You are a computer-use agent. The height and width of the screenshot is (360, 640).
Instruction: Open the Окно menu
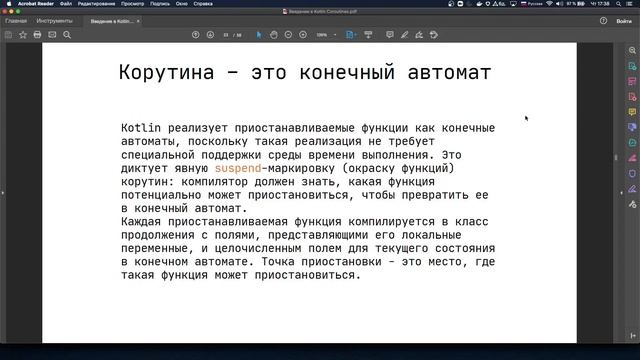(182, 4)
